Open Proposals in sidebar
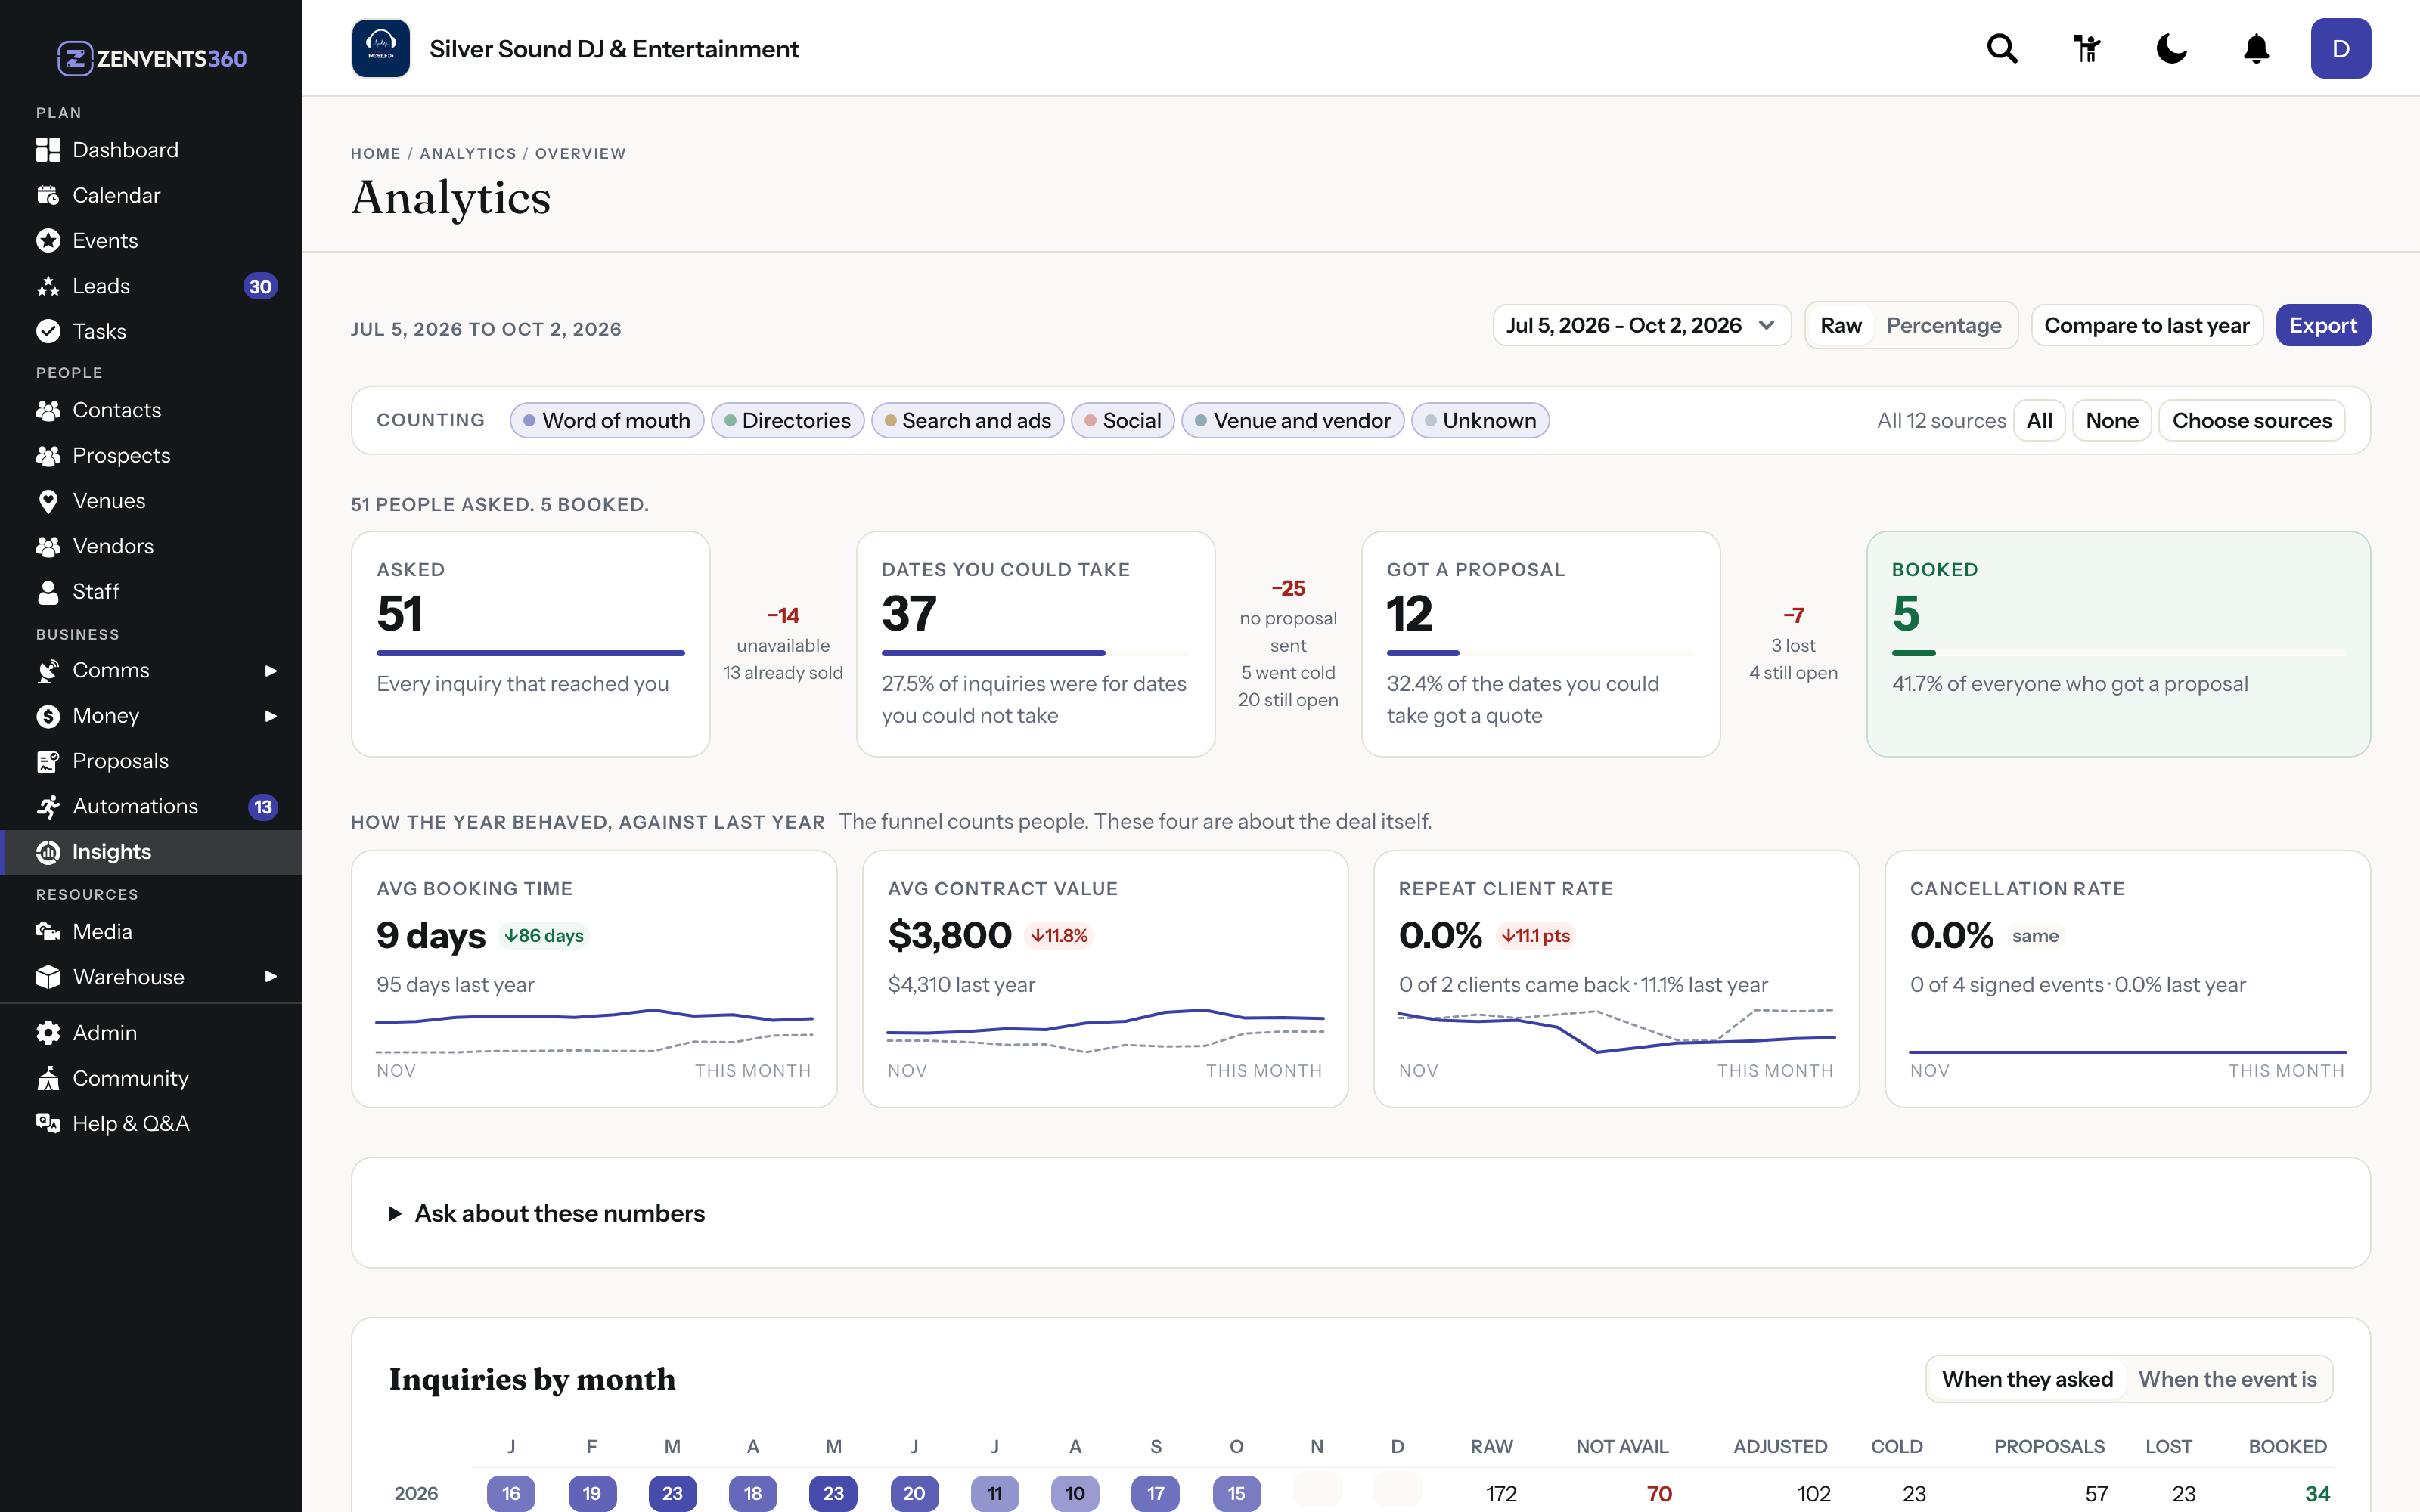Screen dimensions: 2420x1512 151,761
